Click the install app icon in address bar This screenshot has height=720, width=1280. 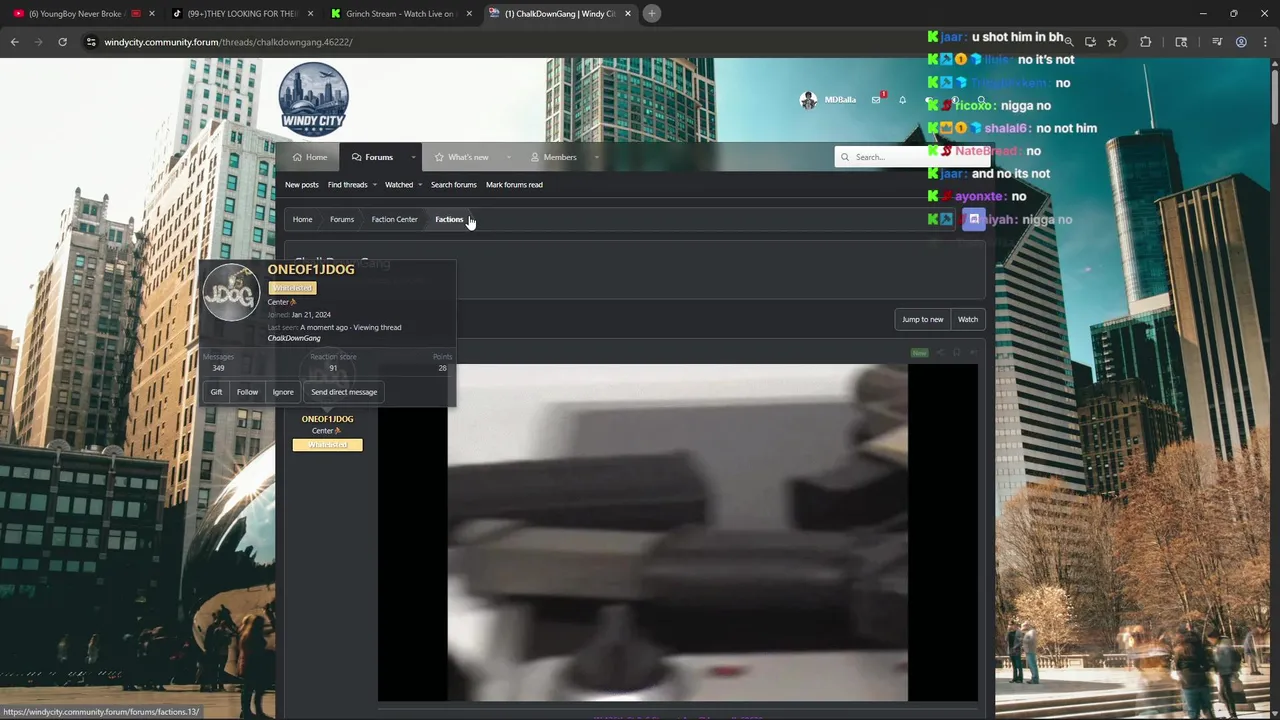pyautogui.click(x=1090, y=42)
